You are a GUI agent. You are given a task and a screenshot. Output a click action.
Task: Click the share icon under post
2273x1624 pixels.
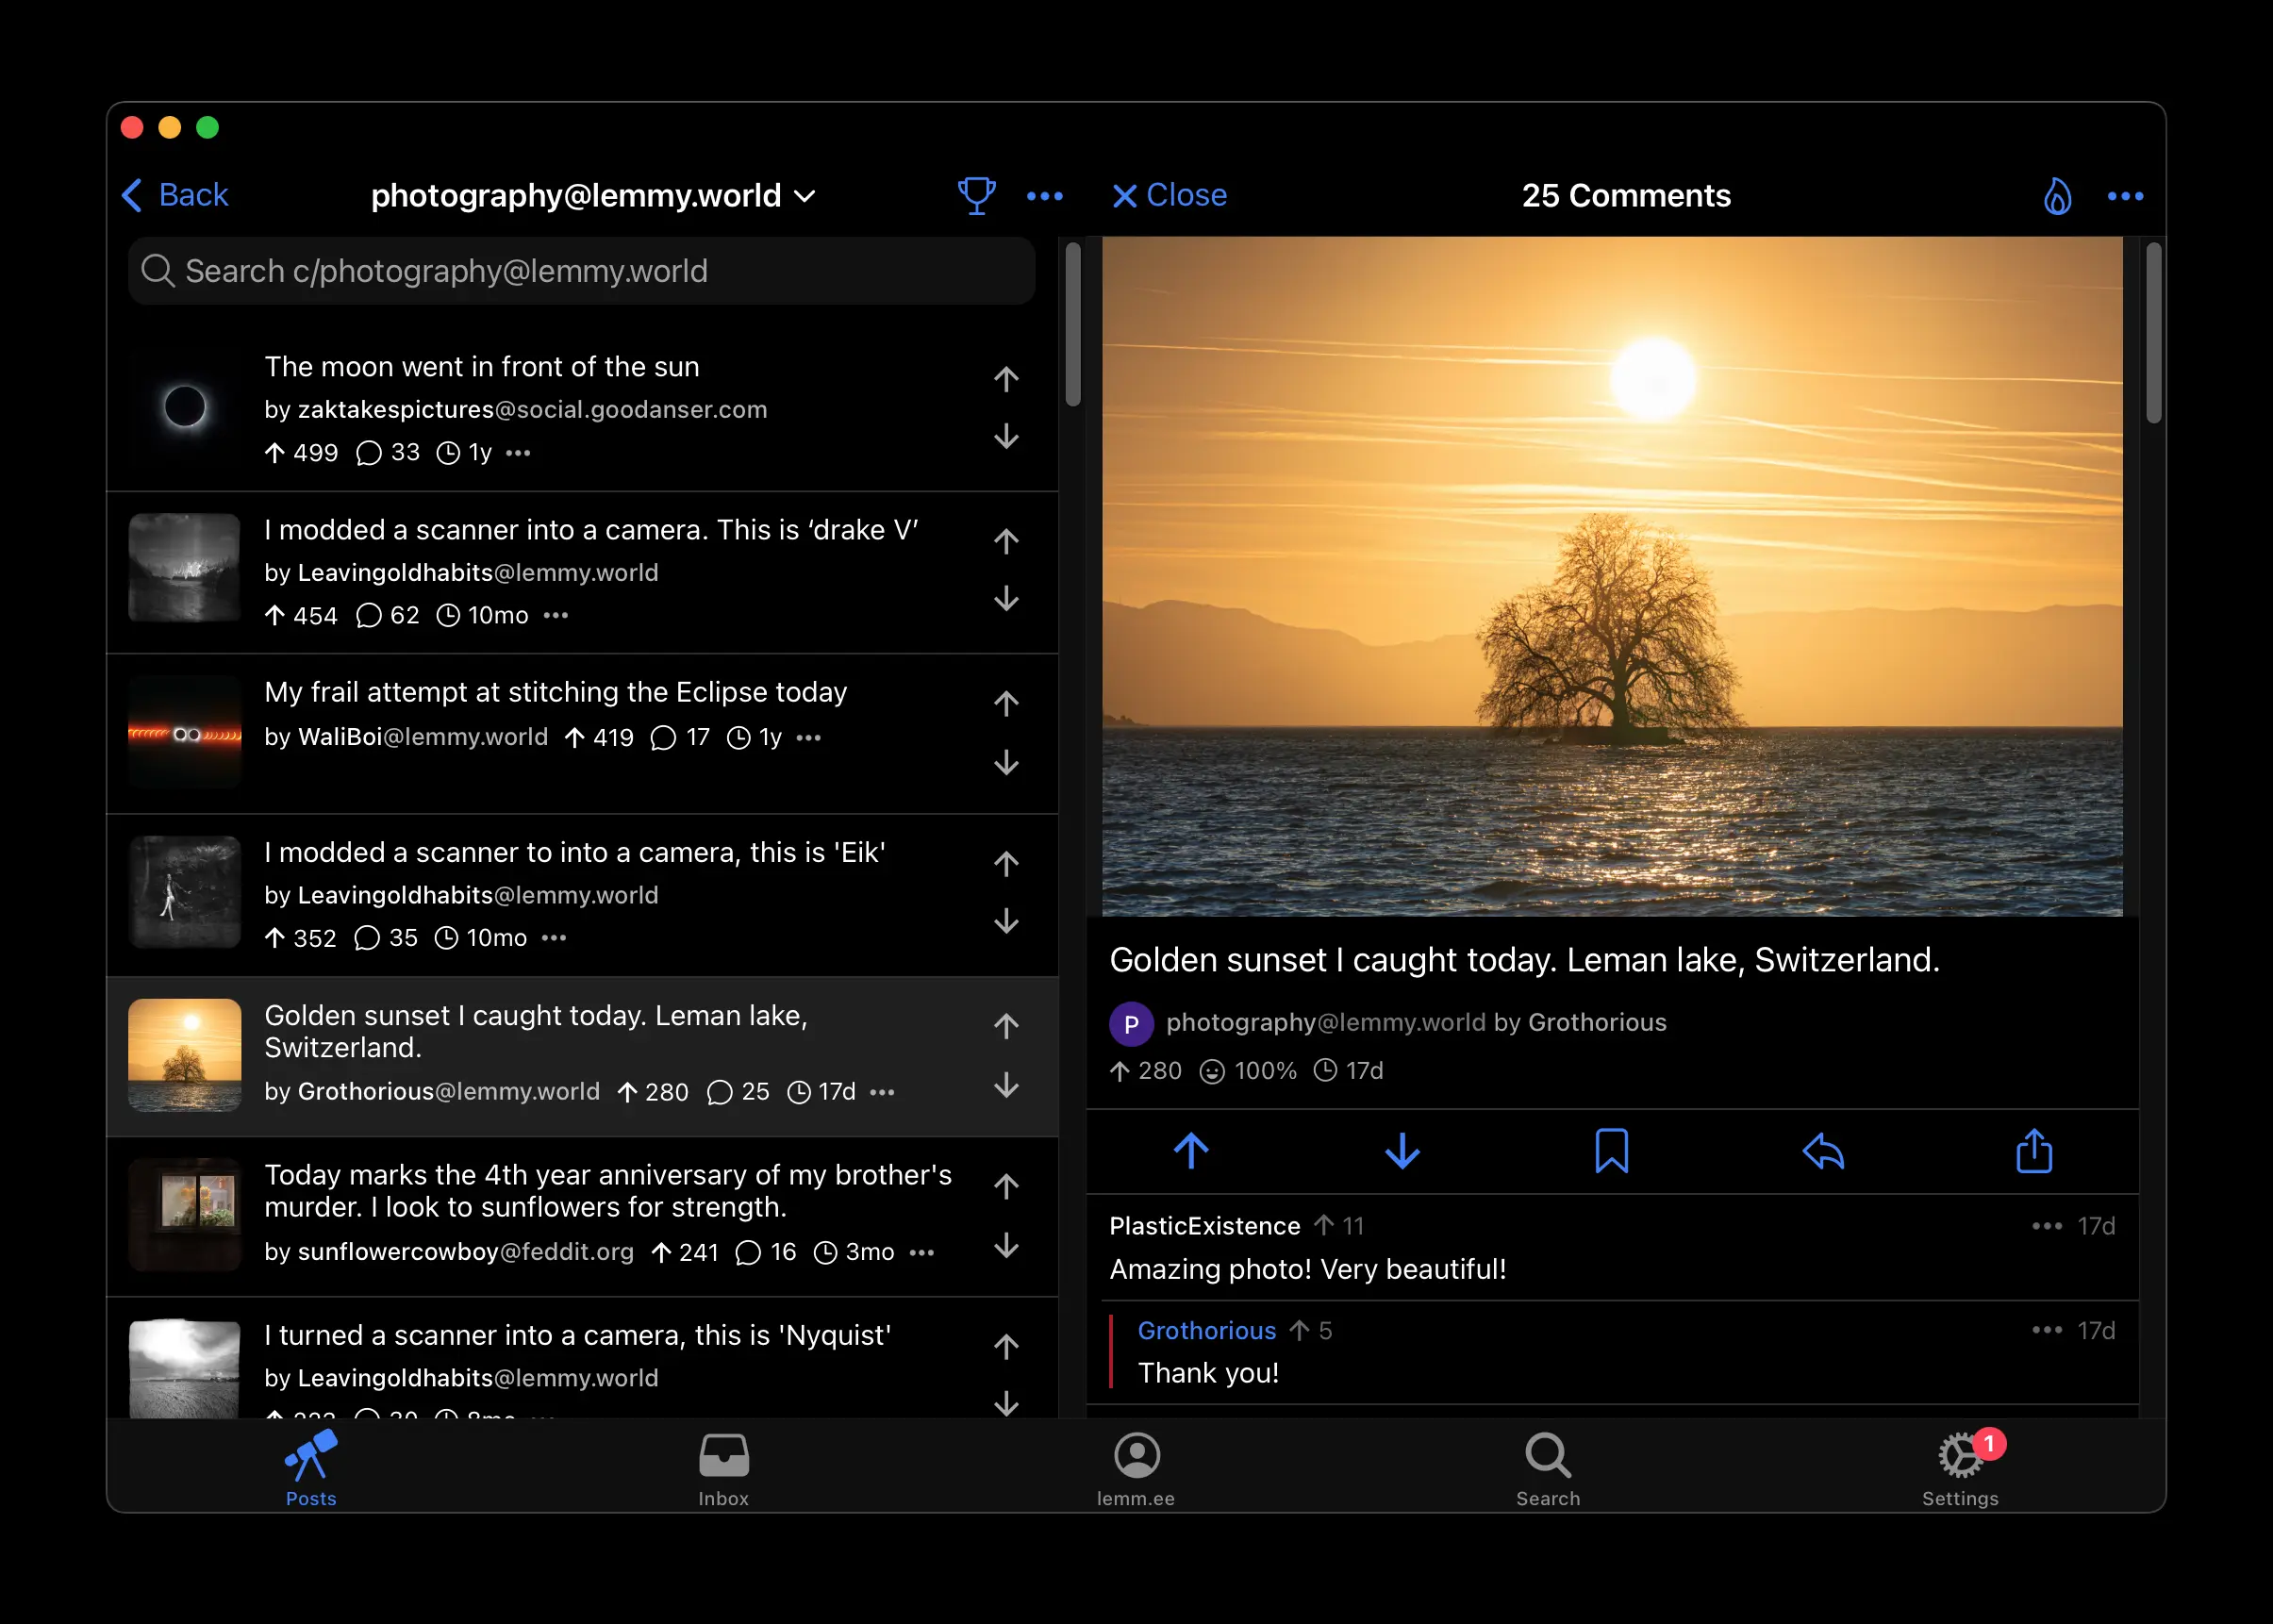2033,1151
